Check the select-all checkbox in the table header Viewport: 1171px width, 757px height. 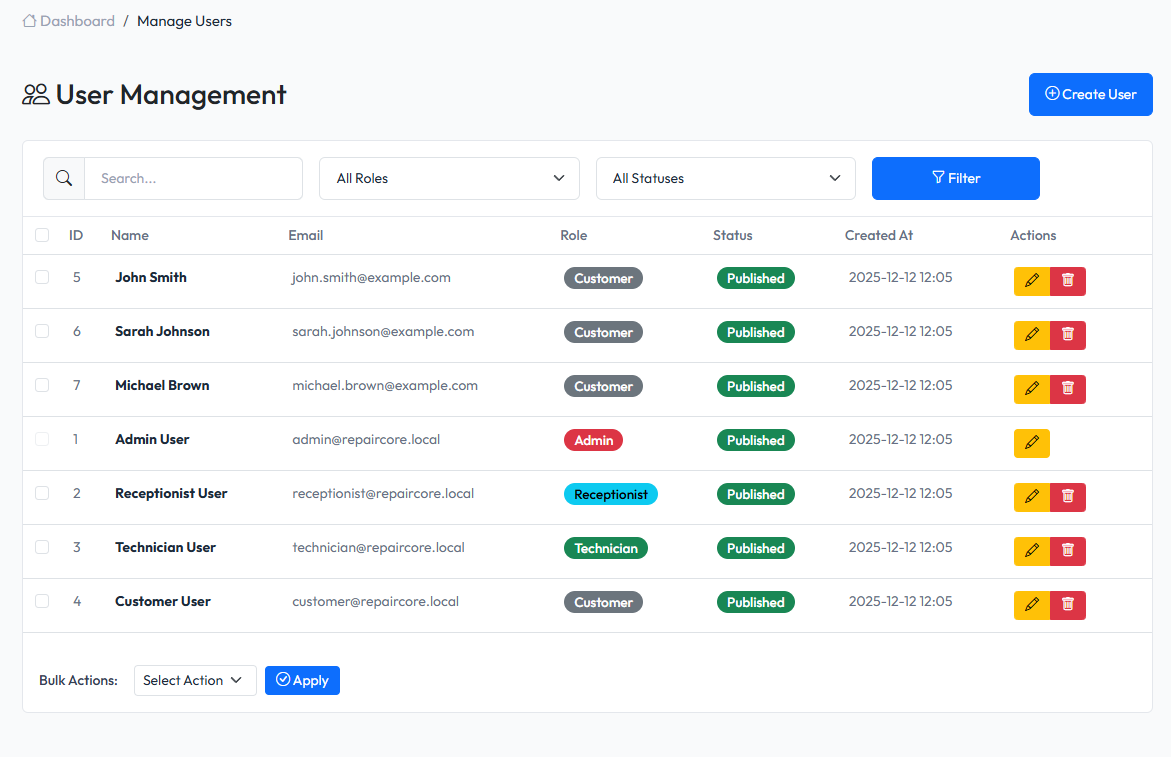pyautogui.click(x=42, y=235)
